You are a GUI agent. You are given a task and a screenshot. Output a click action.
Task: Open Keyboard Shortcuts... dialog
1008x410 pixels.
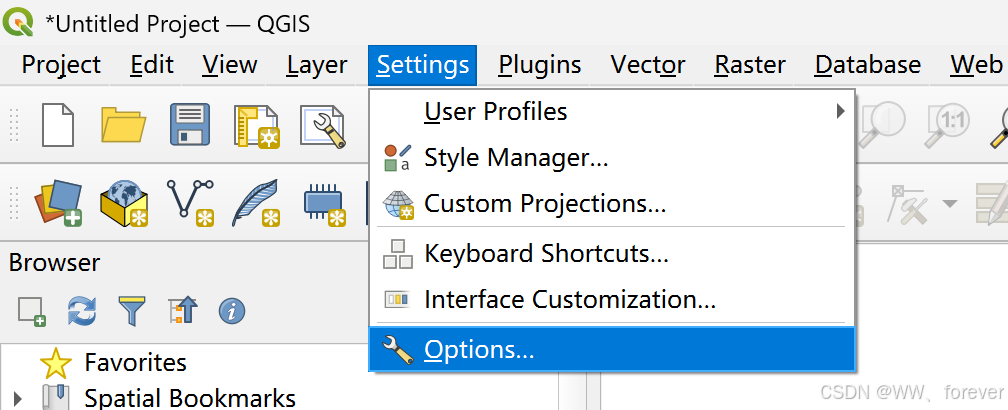click(612, 254)
